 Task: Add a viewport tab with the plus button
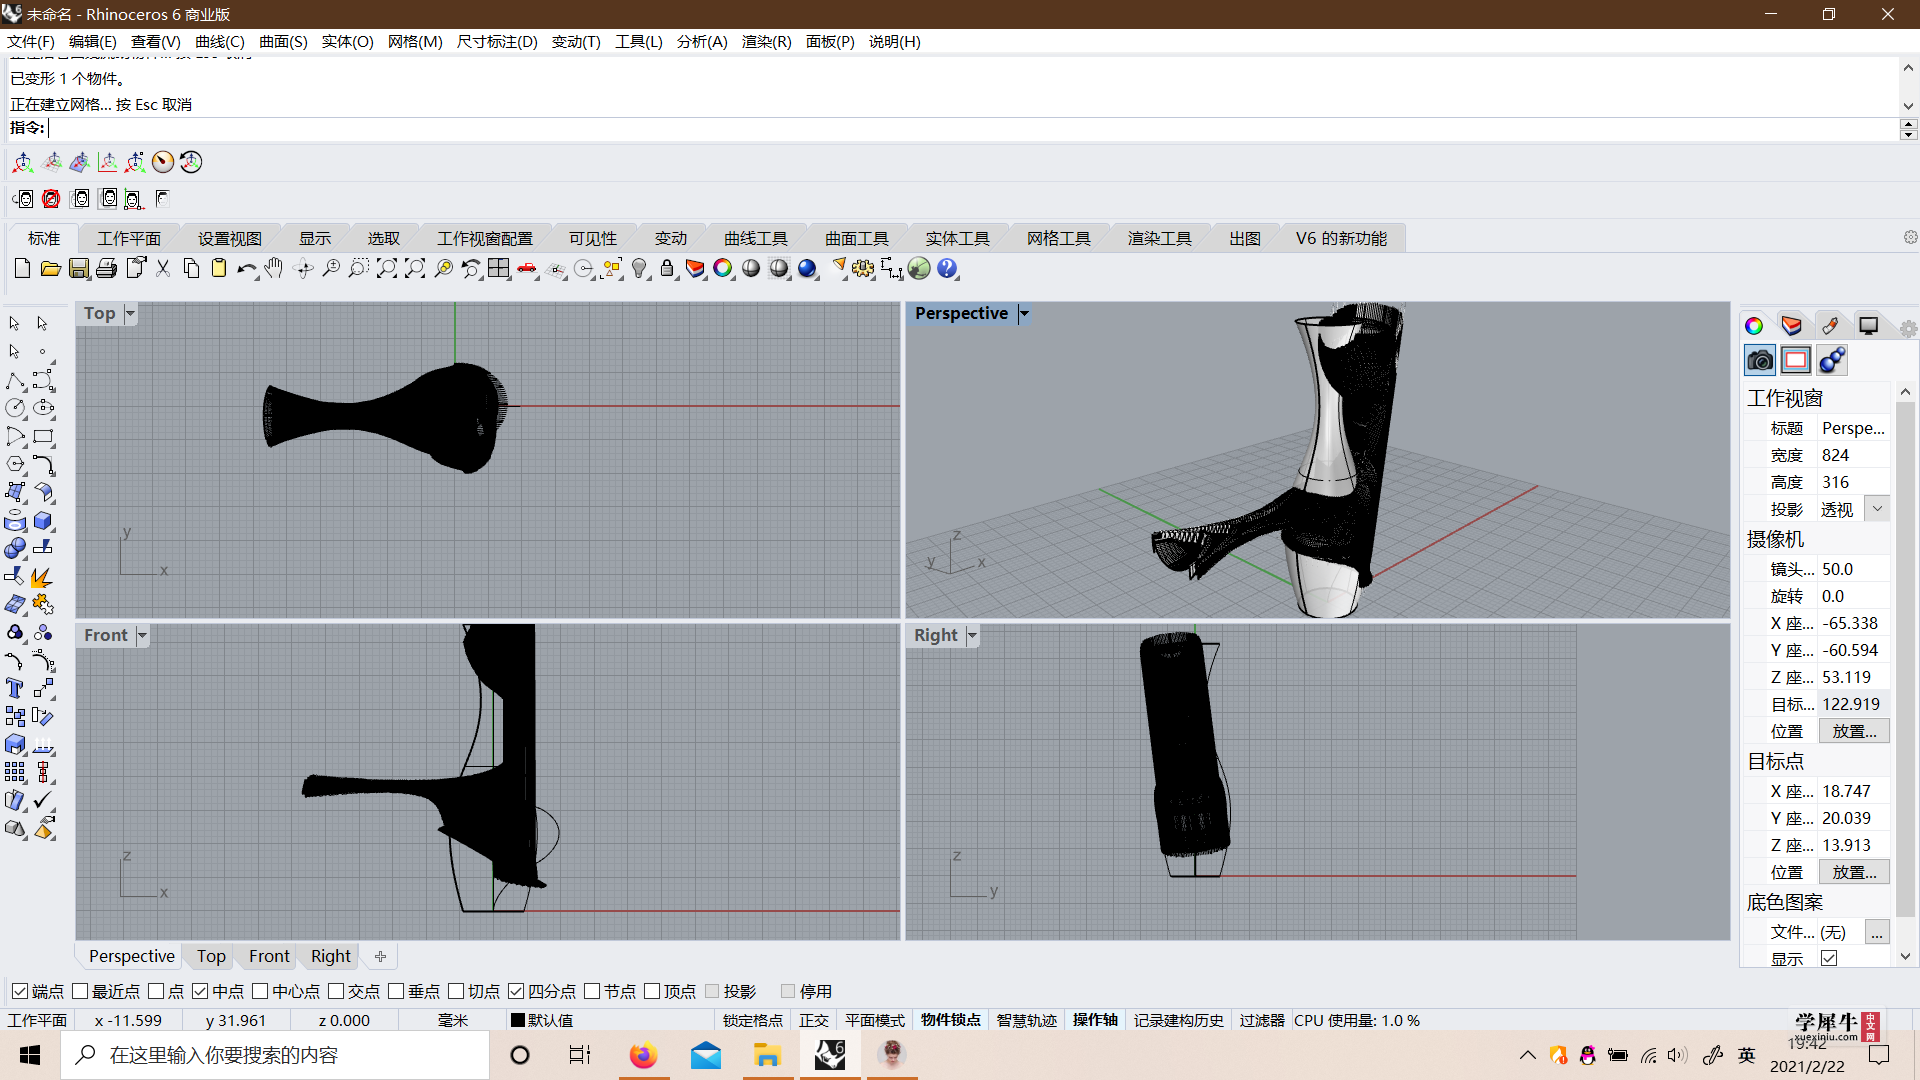[x=380, y=956]
